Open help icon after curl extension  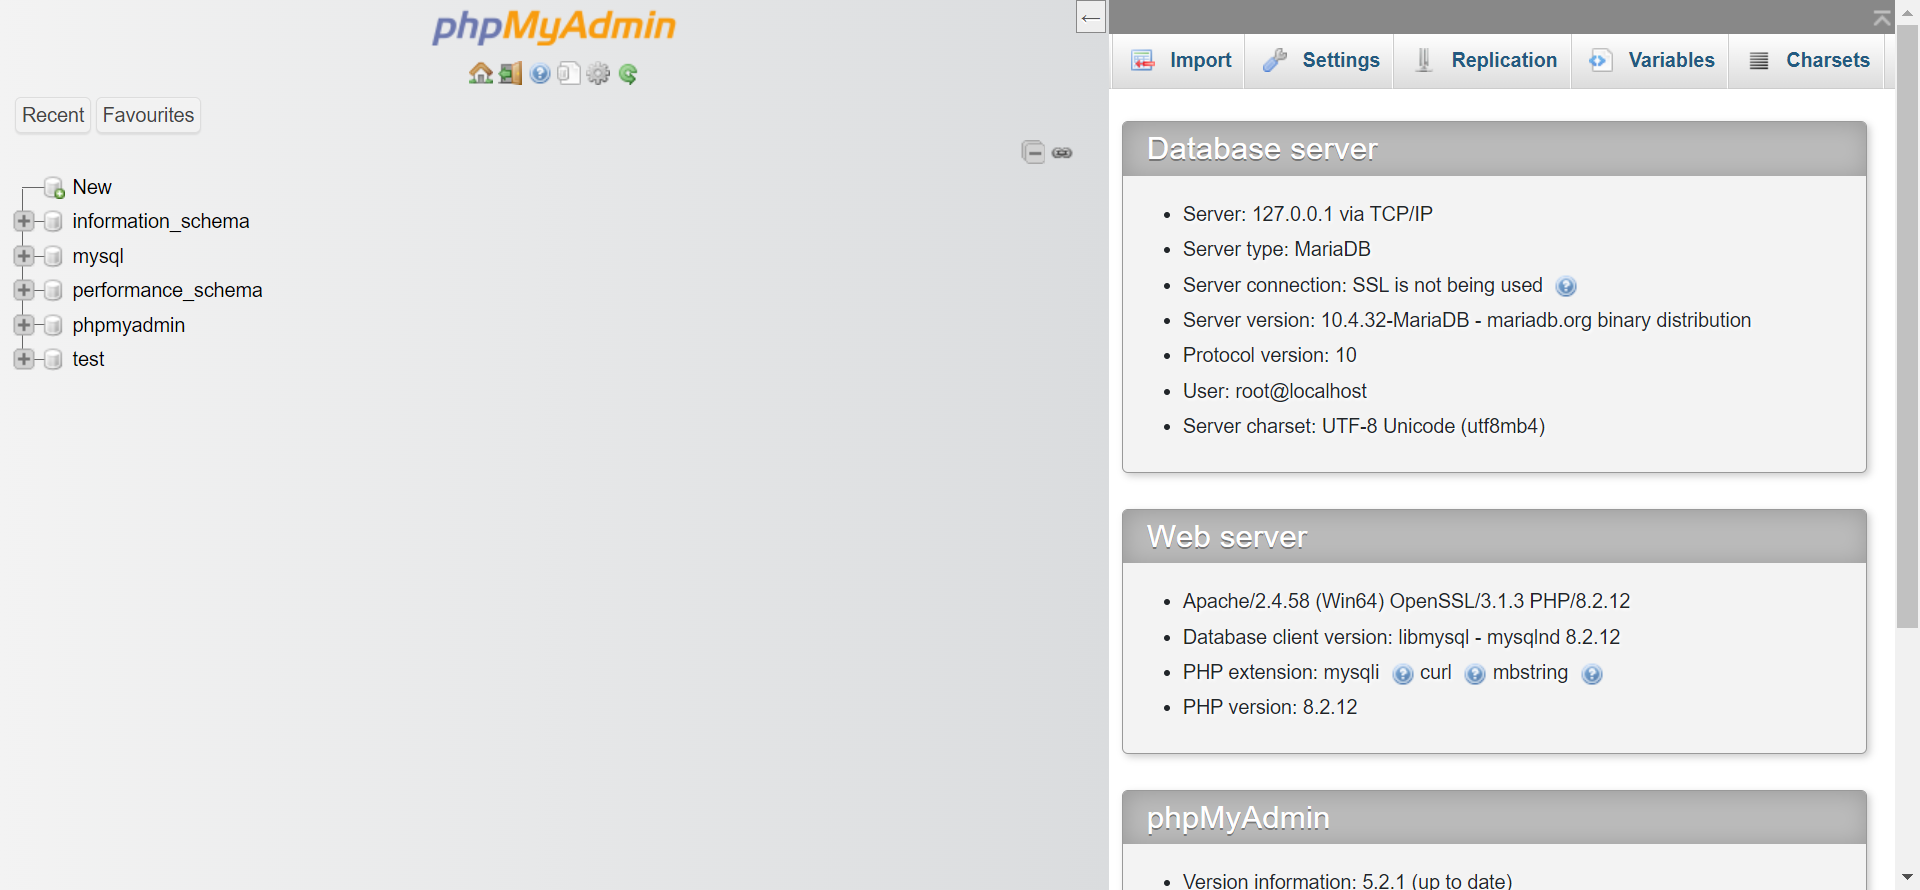tap(1475, 674)
